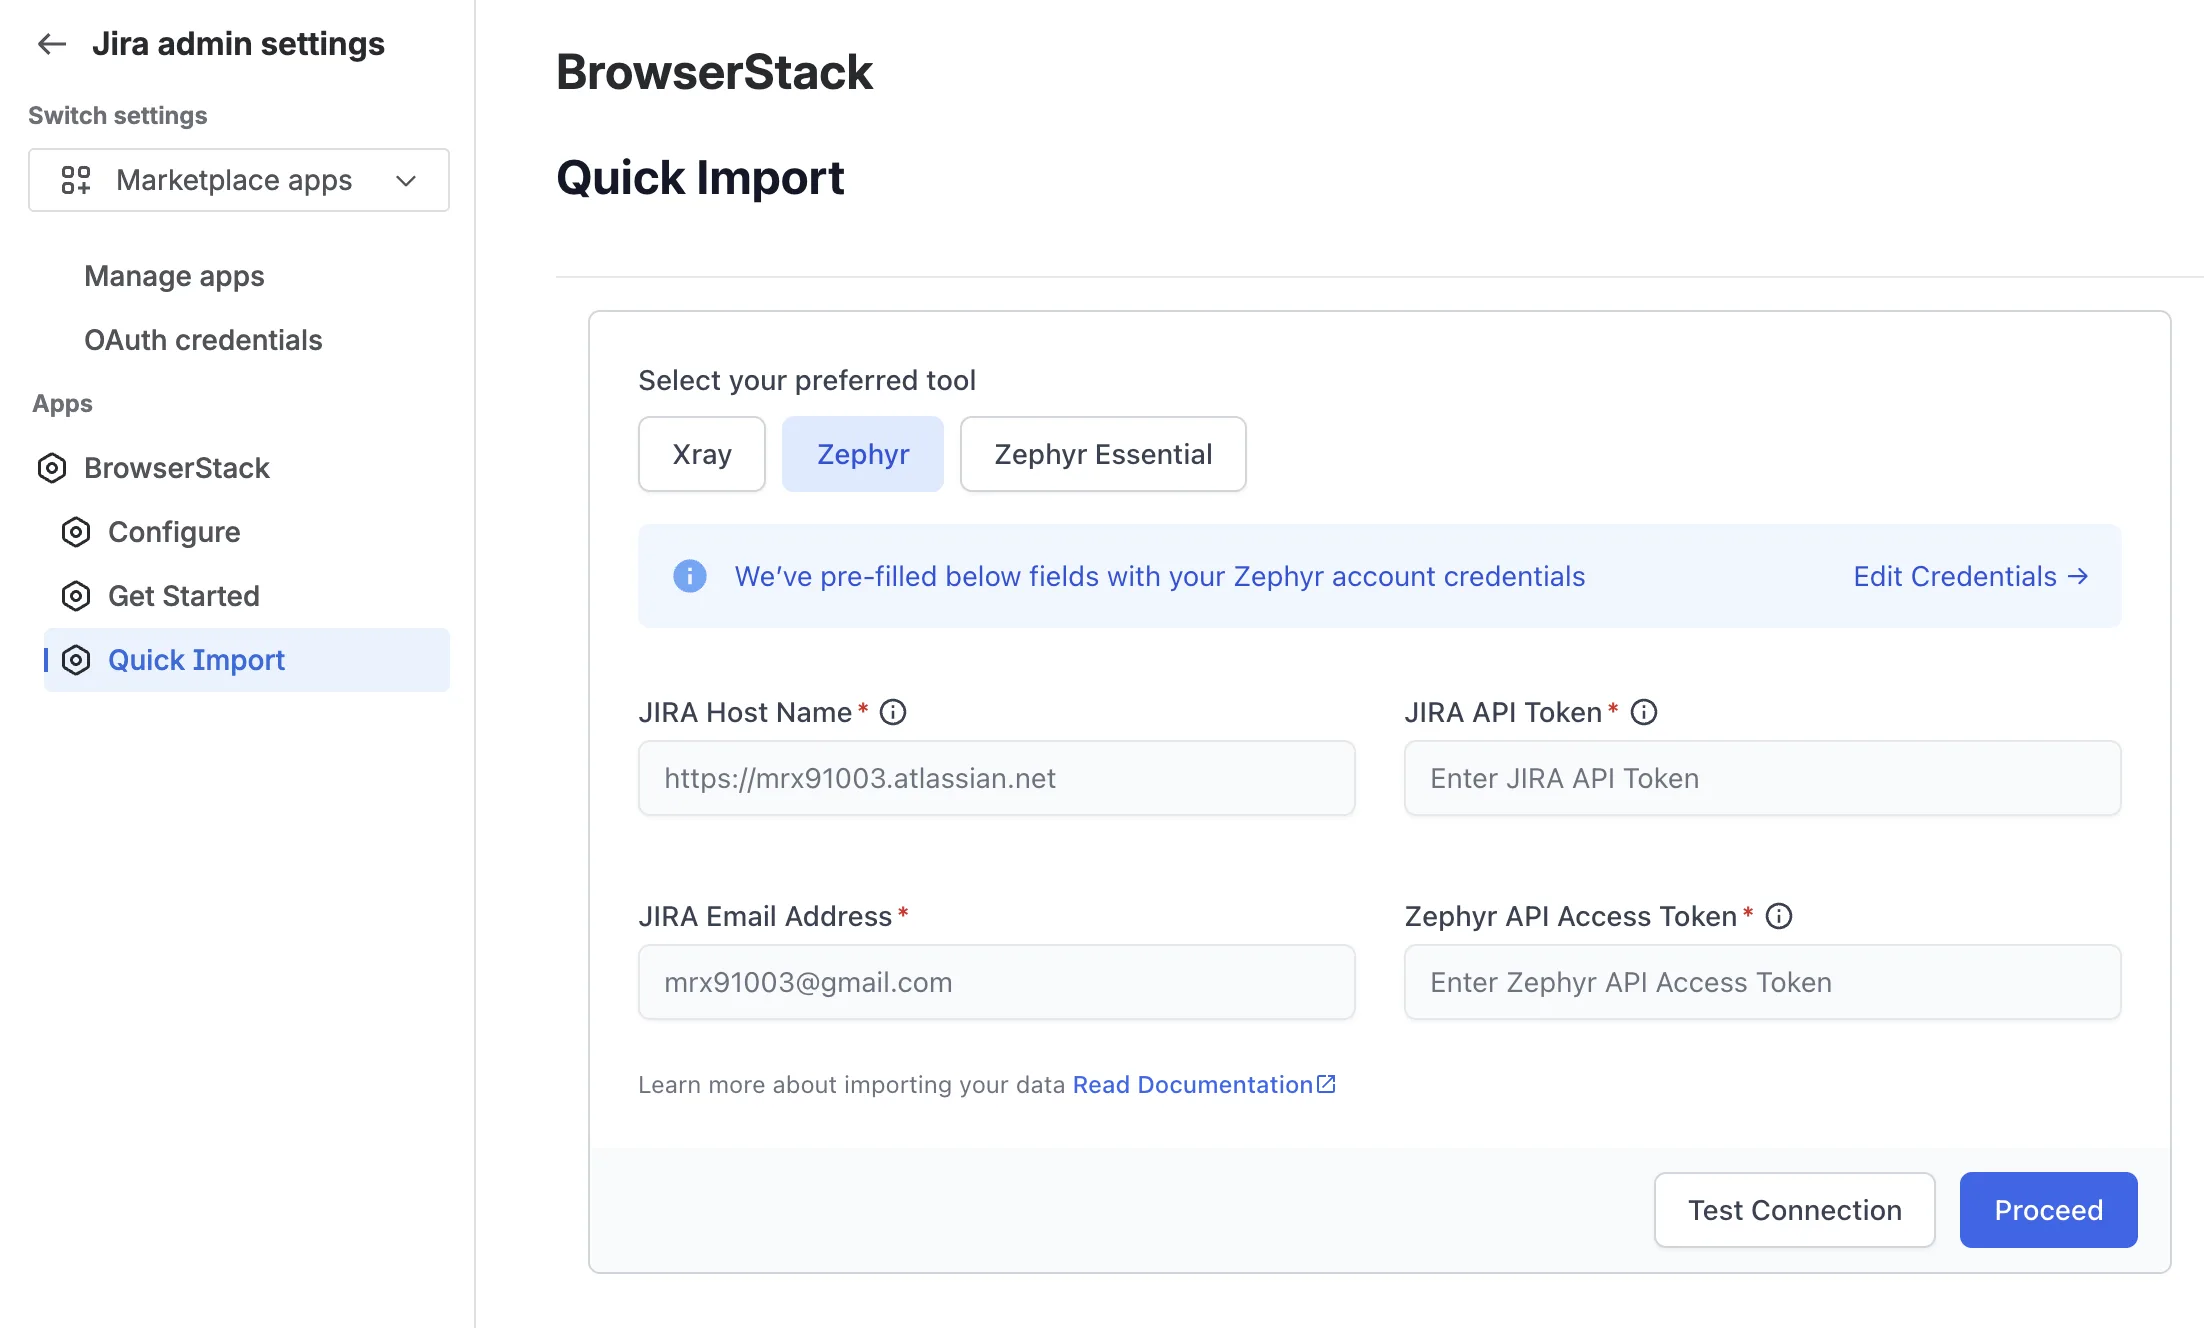Select the Zephyr Essential tool option

click(x=1103, y=454)
